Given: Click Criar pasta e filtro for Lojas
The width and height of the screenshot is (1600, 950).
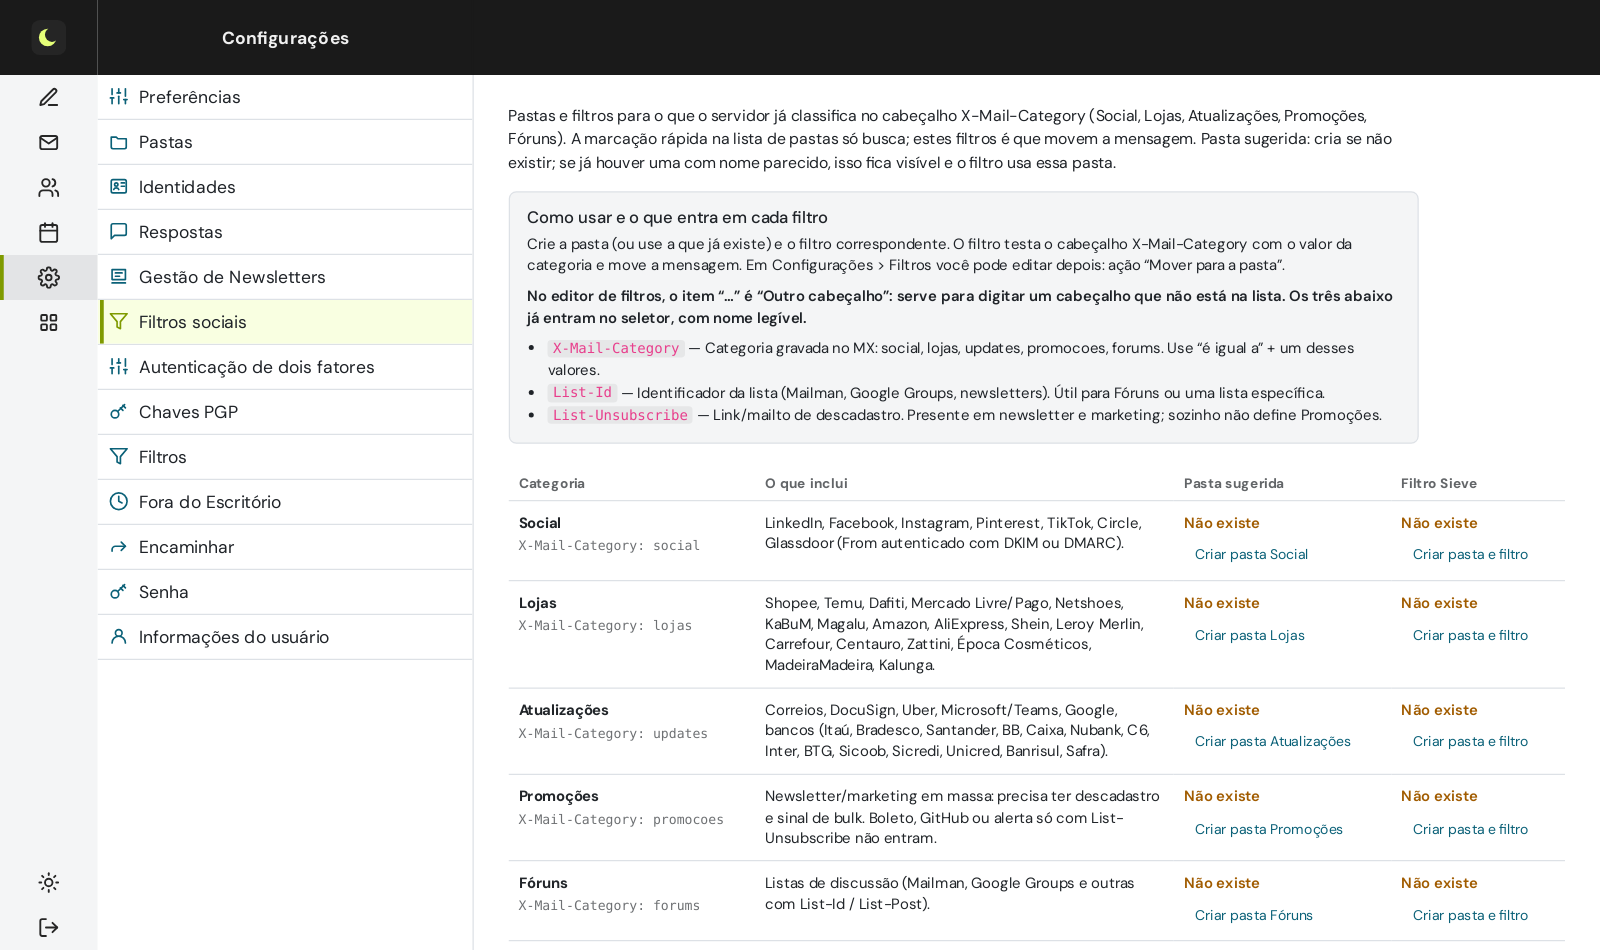Looking at the screenshot, I should 1470,635.
